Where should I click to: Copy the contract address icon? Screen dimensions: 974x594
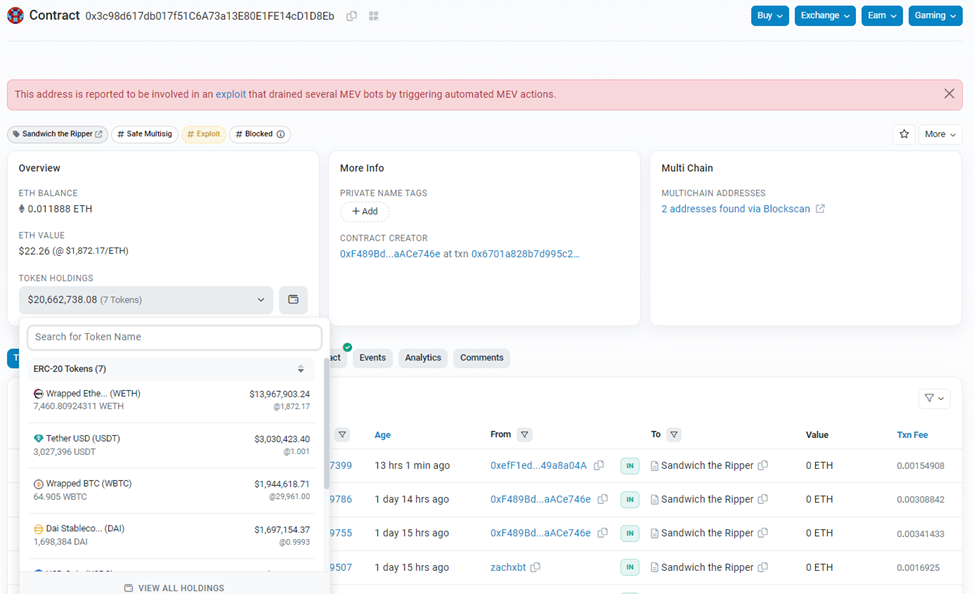pos(352,16)
